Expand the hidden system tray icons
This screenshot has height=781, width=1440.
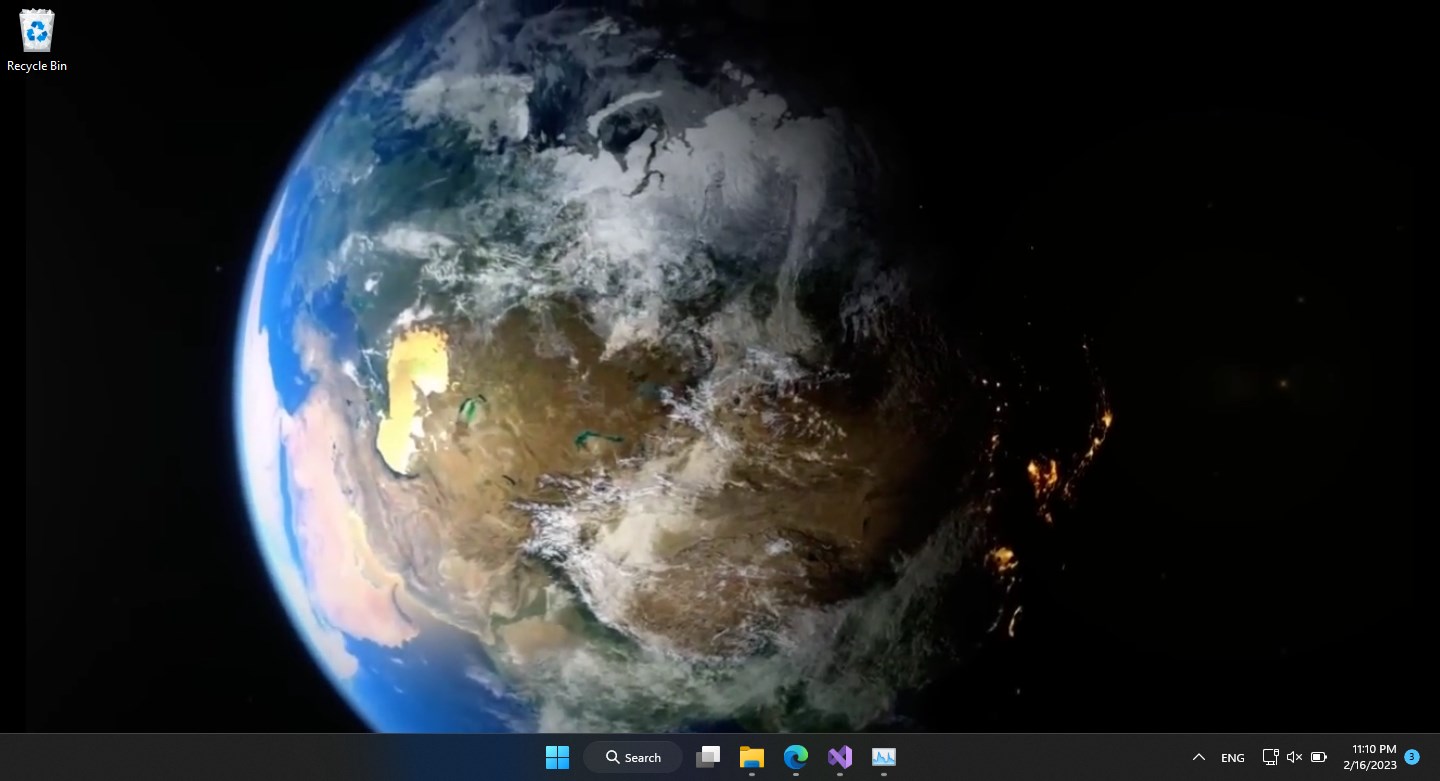(1198, 757)
